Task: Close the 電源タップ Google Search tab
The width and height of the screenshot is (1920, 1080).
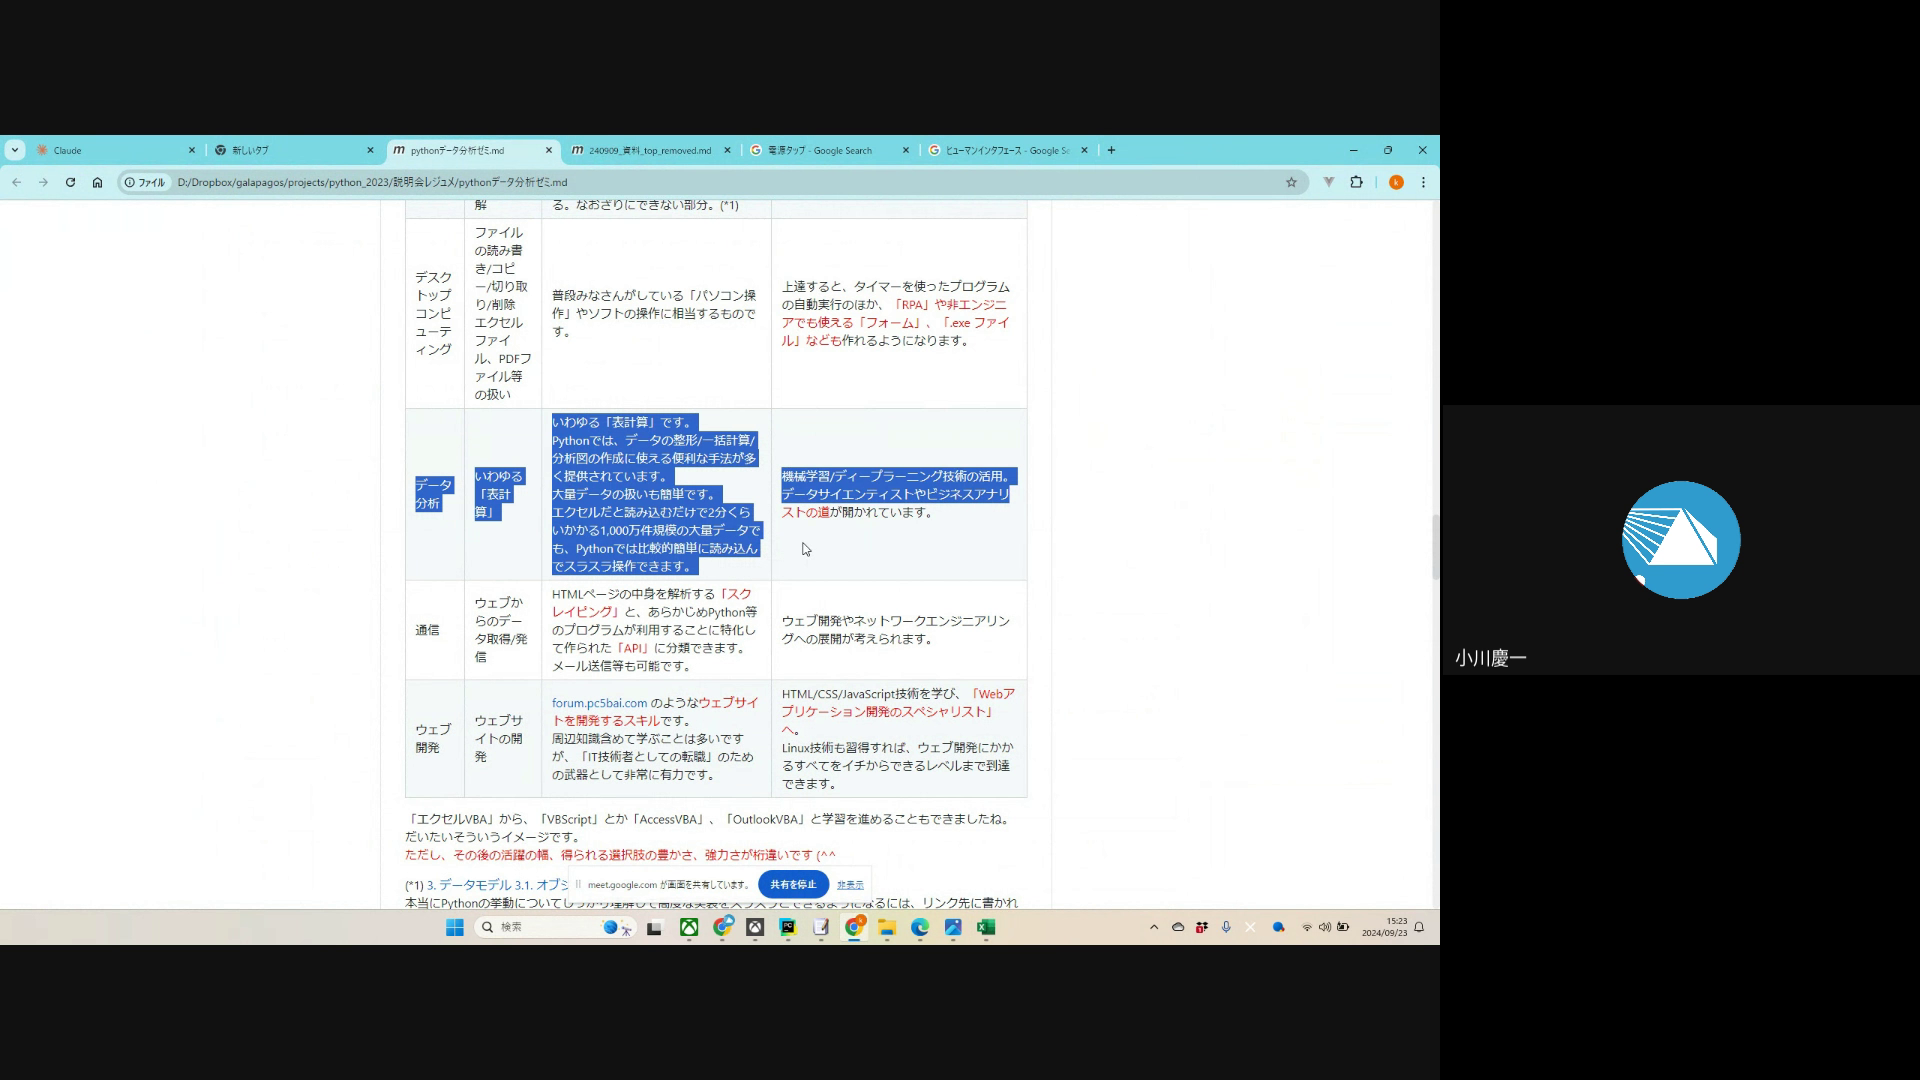Action: pos(906,150)
